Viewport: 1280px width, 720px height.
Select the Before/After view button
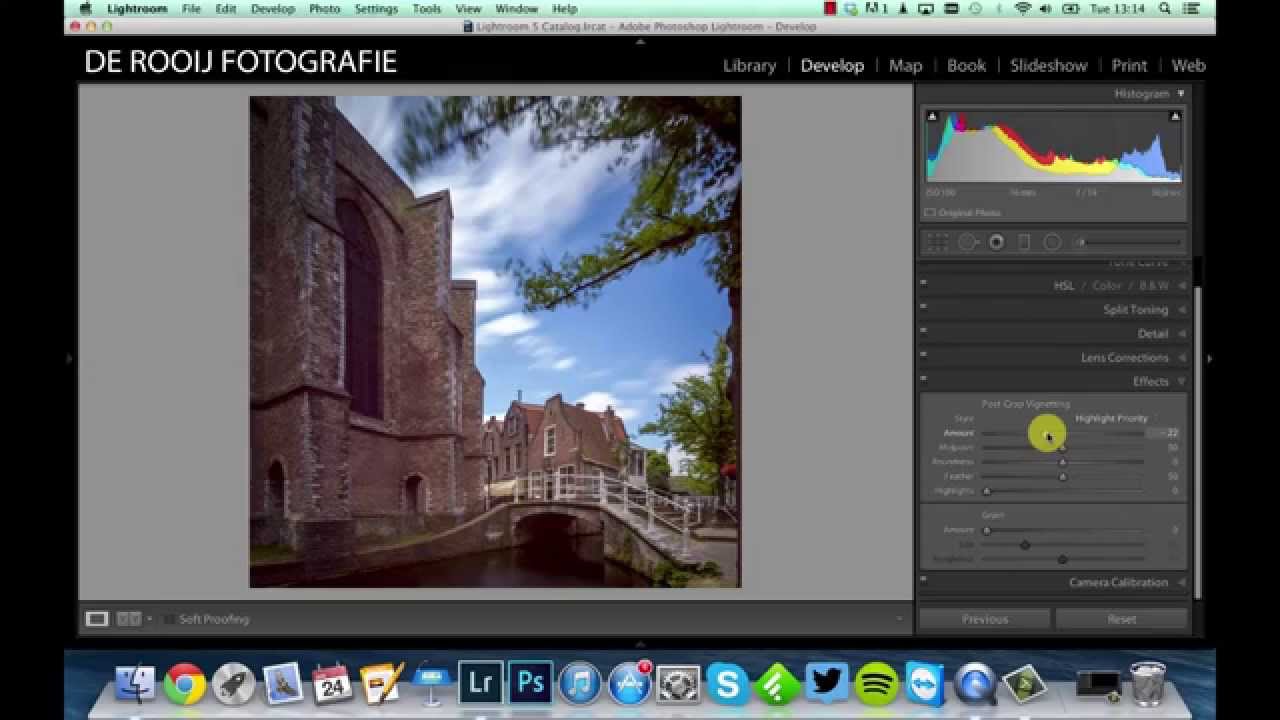tap(129, 619)
